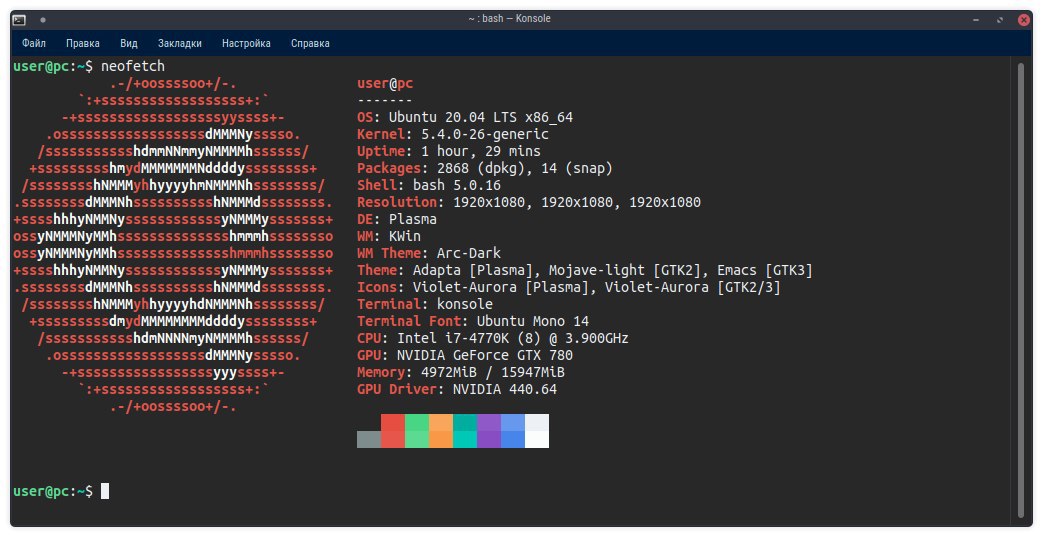Minimize the Konsole window
Viewport: 1043px width, 537px height.
pyautogui.click(x=976, y=20)
